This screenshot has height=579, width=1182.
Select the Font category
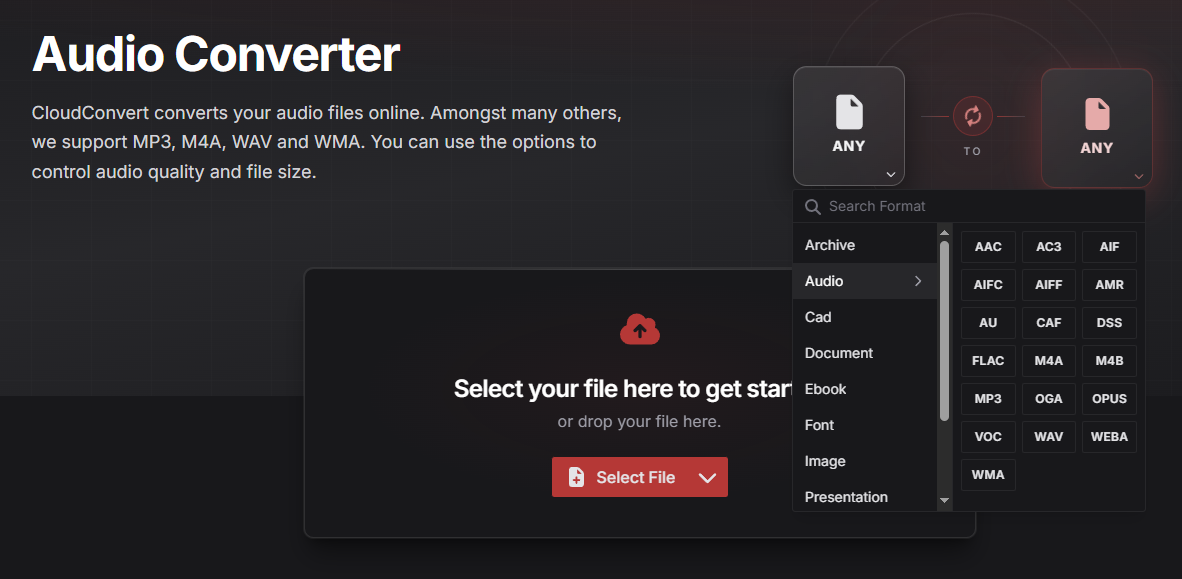865,425
